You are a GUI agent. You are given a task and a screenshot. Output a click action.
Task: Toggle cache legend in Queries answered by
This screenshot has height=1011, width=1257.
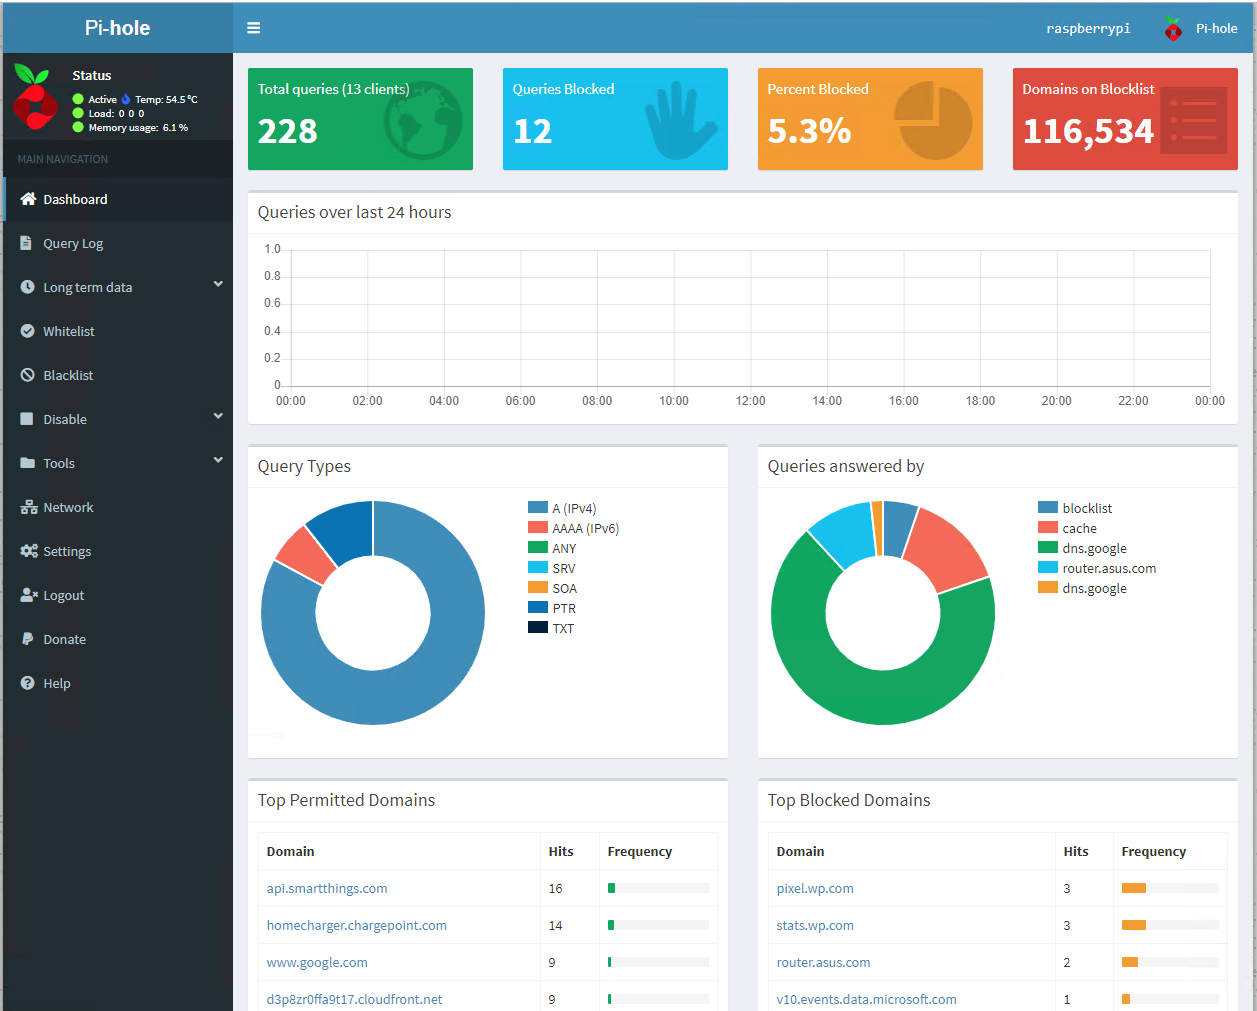1068,528
